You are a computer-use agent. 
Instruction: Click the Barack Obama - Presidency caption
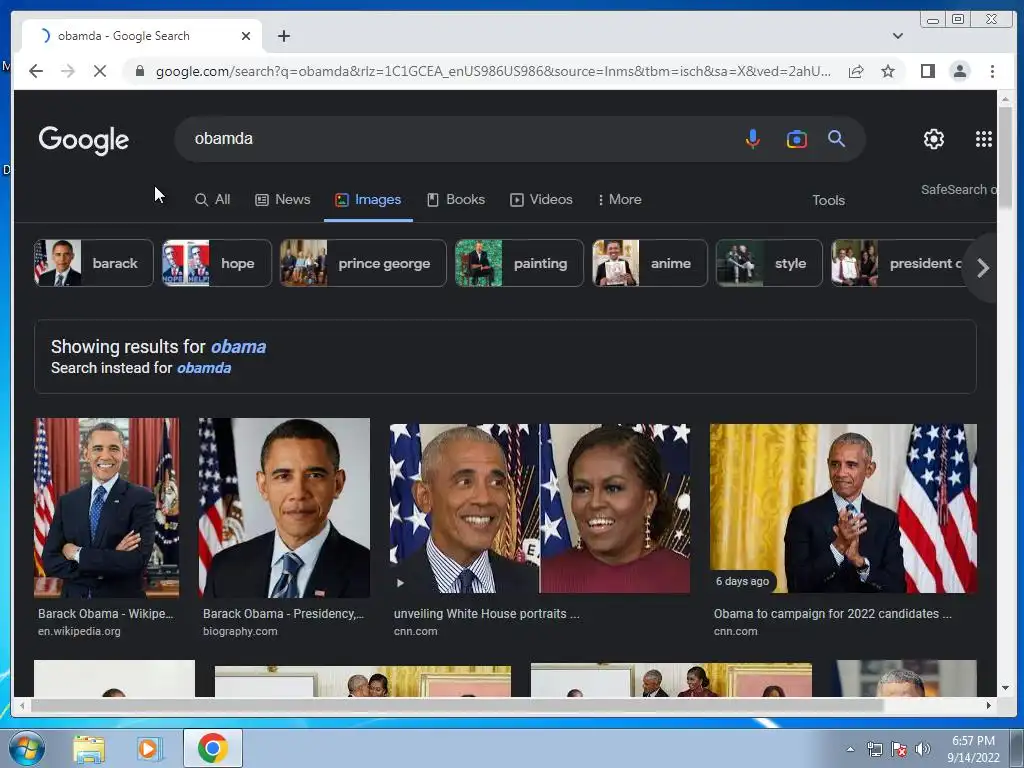(283, 614)
